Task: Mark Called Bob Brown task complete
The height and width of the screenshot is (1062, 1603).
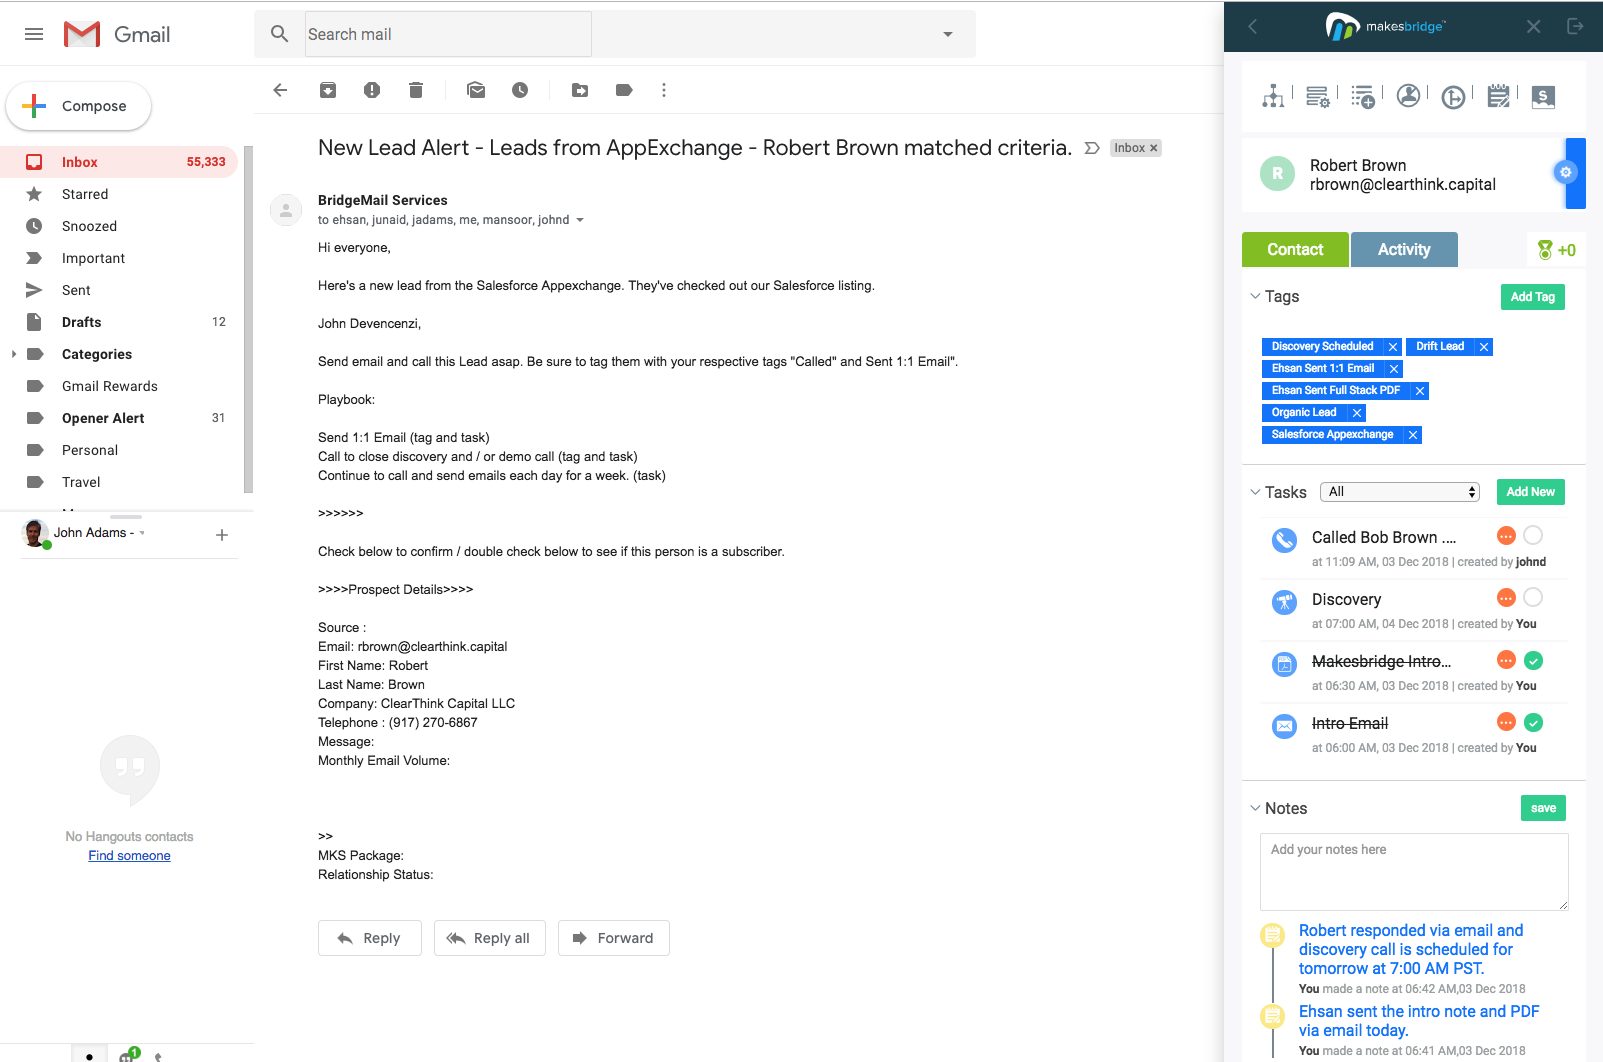Action: (x=1533, y=536)
